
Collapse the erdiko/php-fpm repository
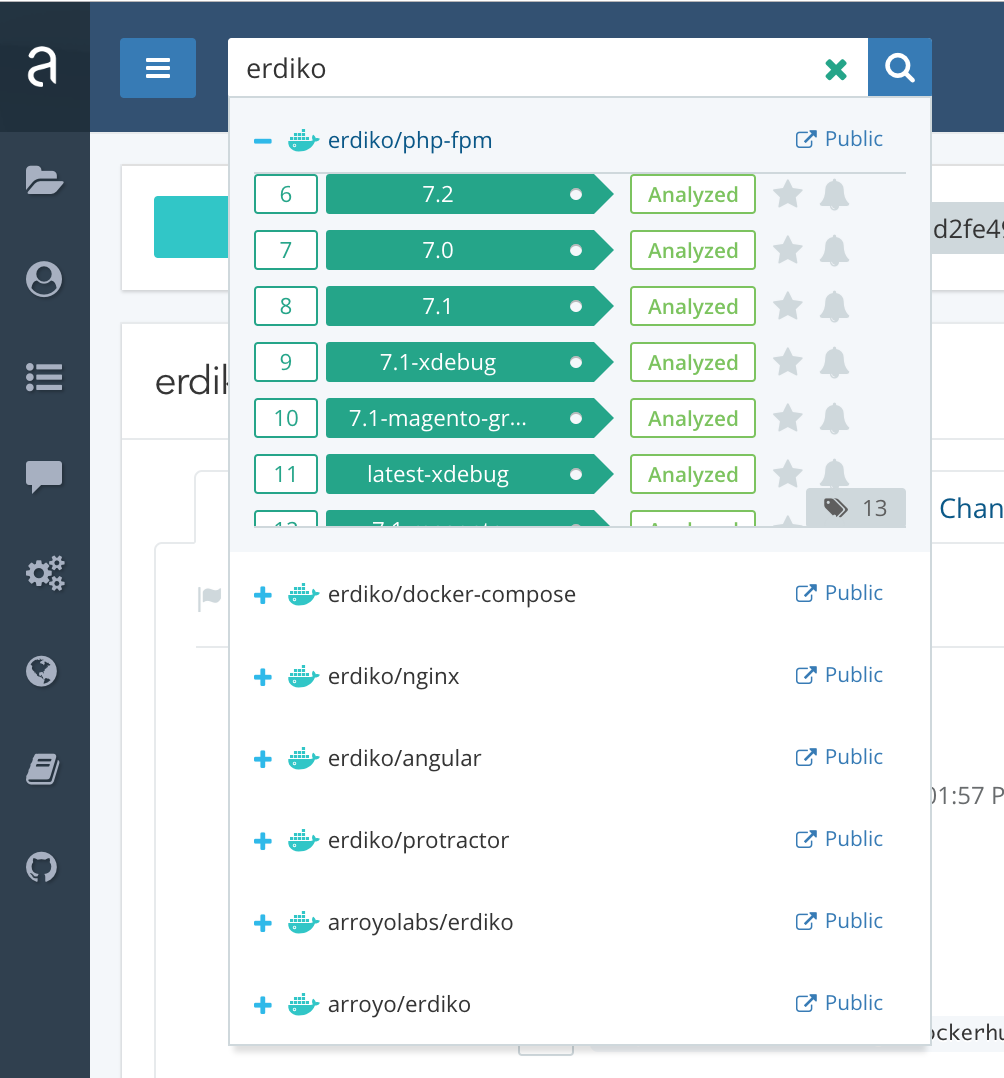point(263,141)
